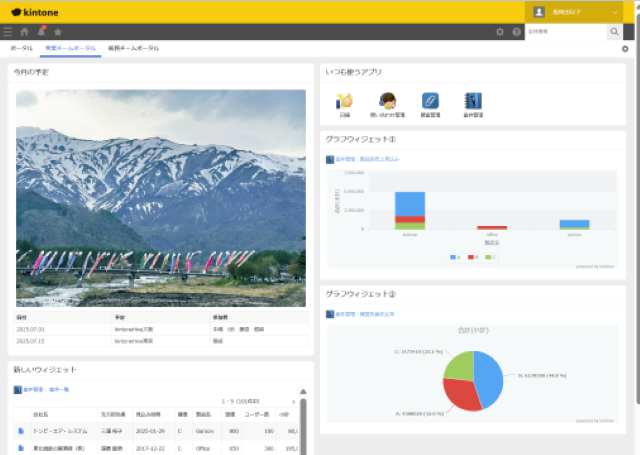Open the notifications bell

(41, 31)
